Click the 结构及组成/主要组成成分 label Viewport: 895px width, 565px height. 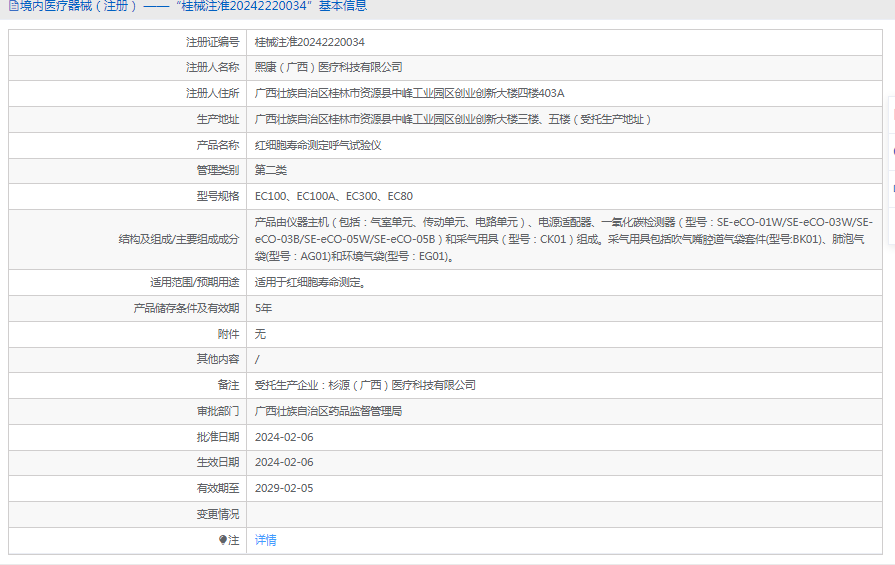point(179,239)
